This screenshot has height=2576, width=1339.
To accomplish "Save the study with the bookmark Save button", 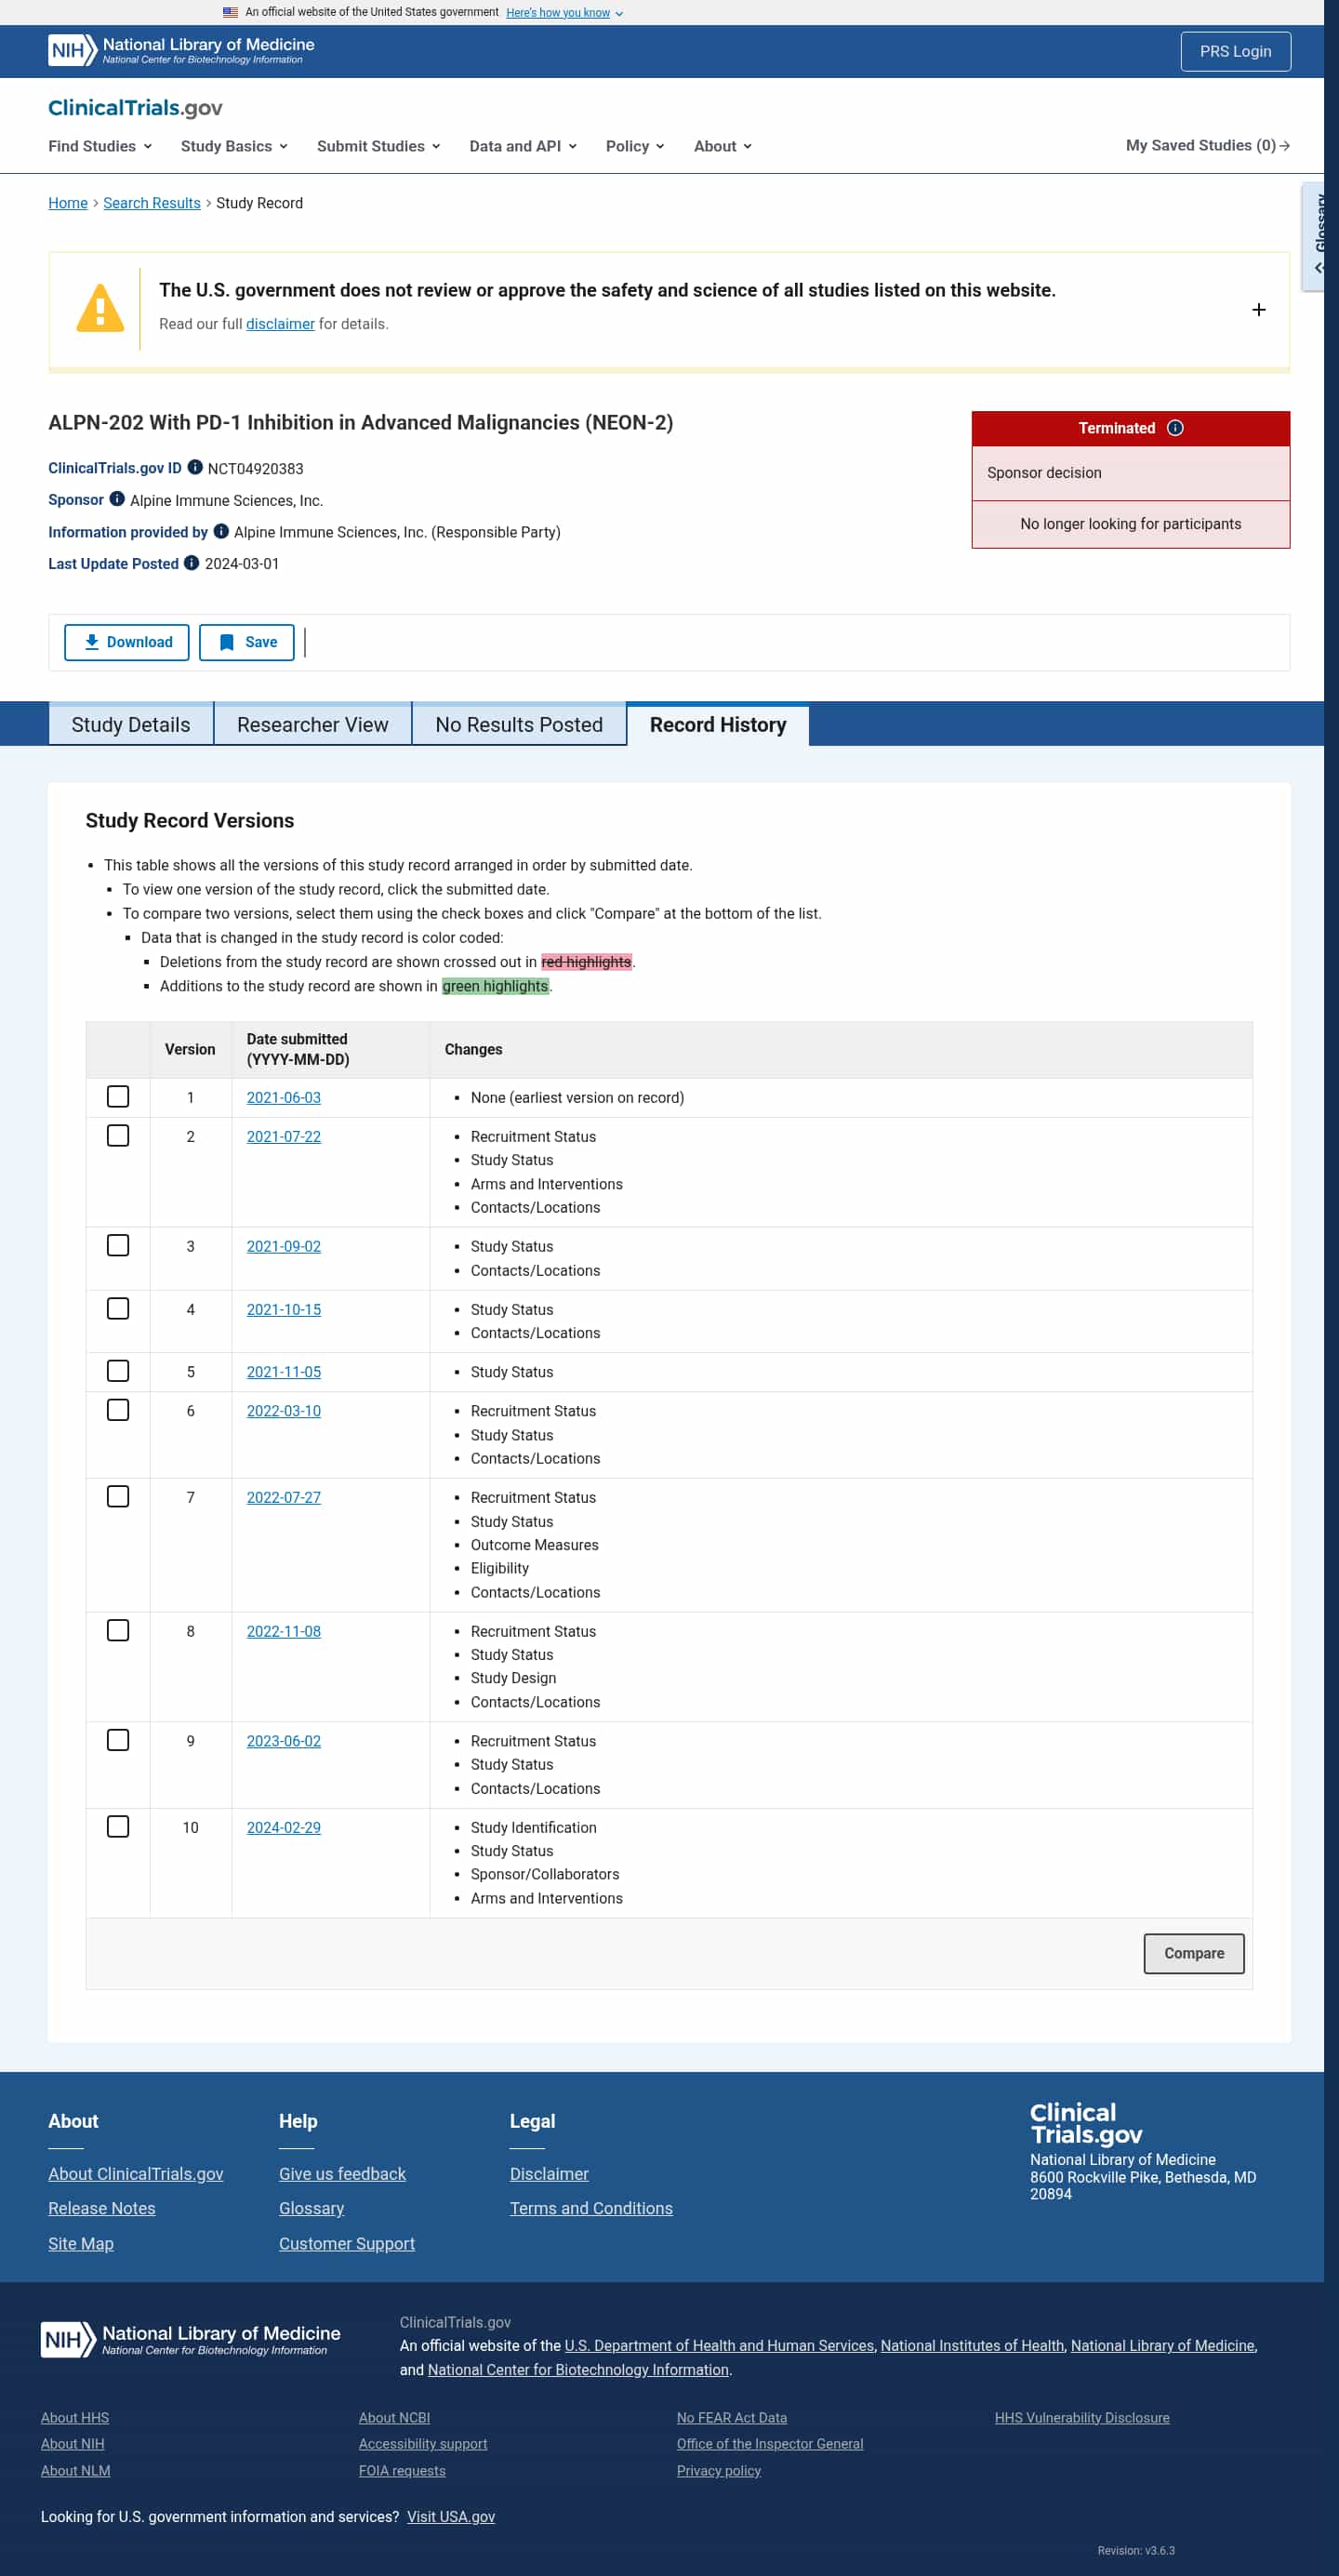I will tap(247, 642).
